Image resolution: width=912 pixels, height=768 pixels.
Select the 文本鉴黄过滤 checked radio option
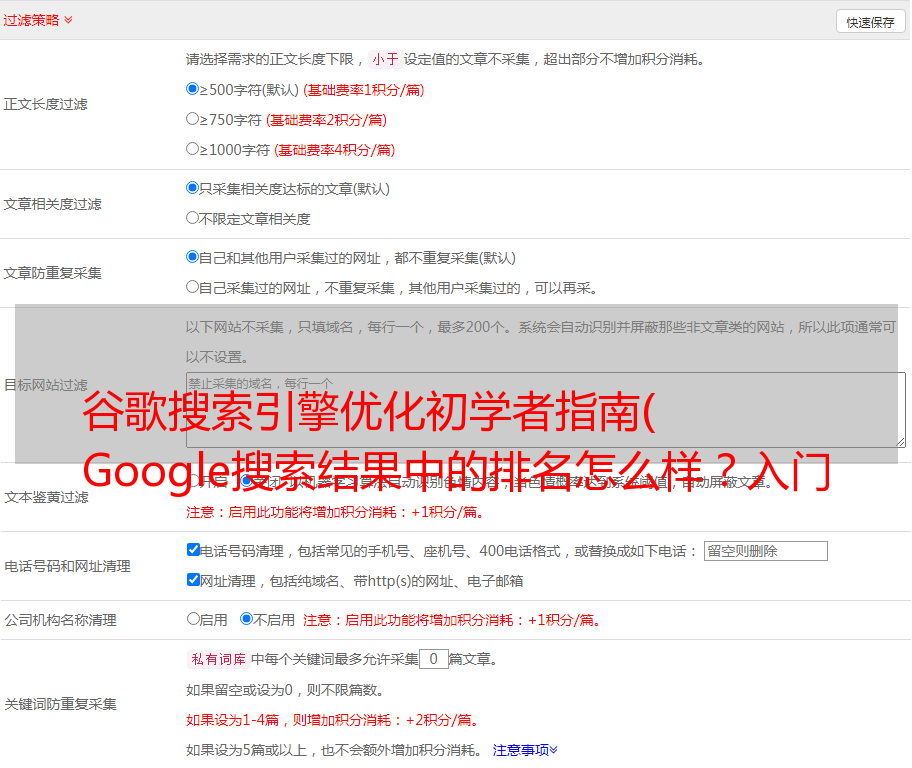pos(247,481)
